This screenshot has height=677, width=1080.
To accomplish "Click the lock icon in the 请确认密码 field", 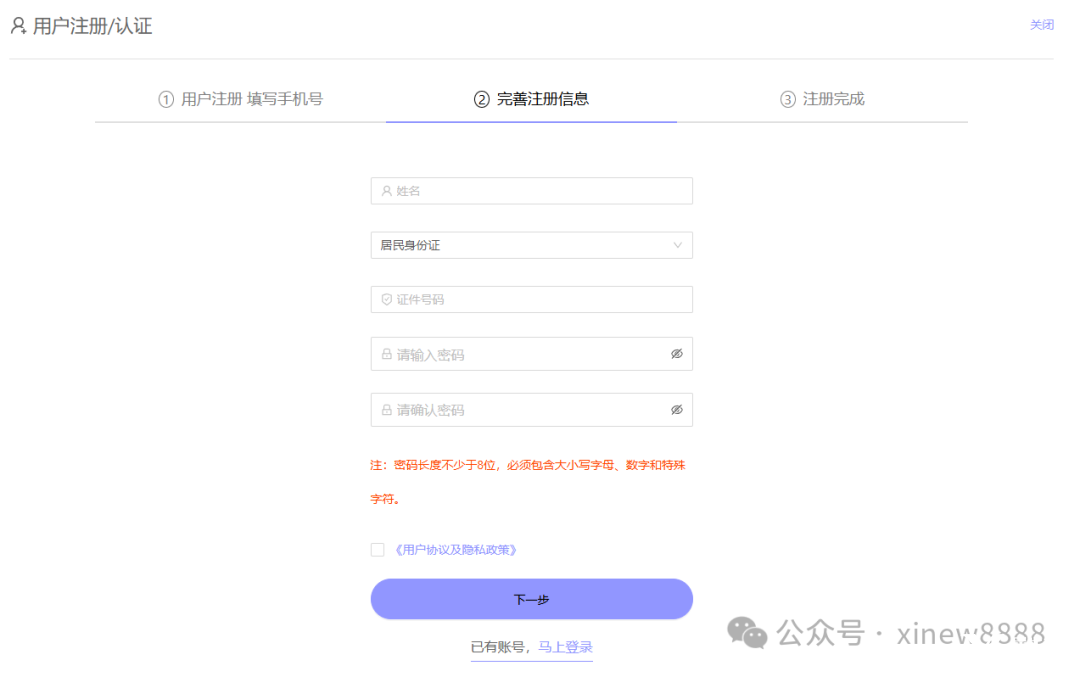I will tap(386, 410).
